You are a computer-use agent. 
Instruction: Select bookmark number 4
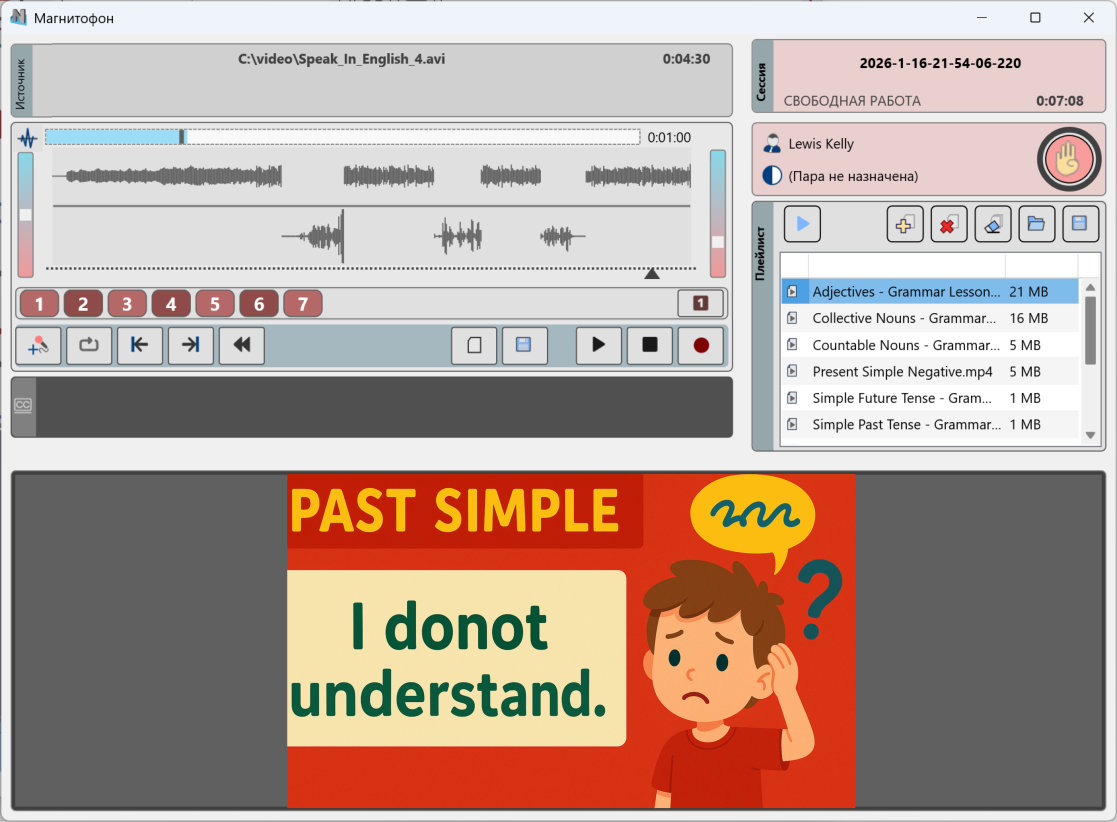[x=171, y=304]
